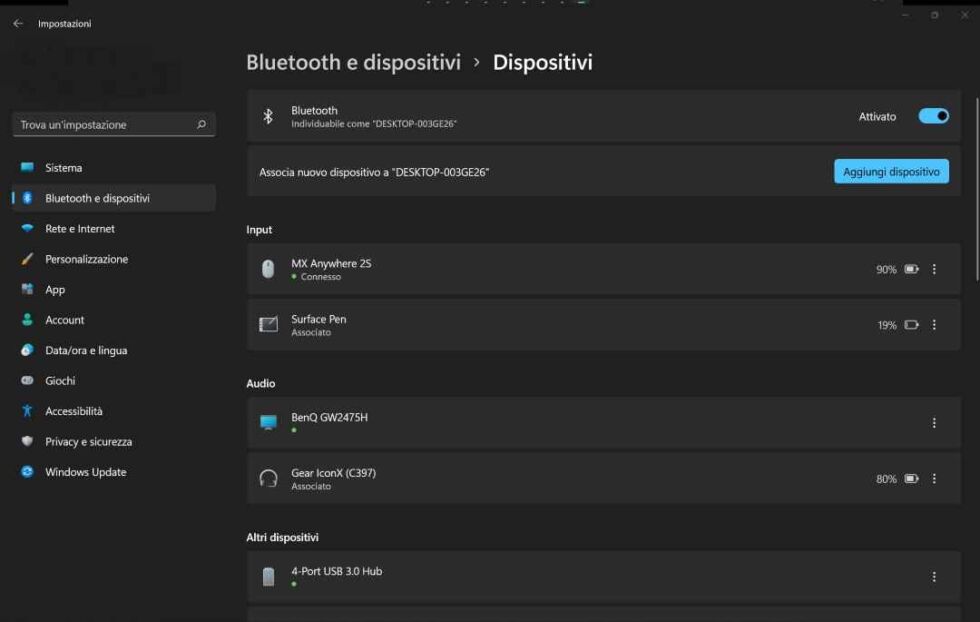Open three-dot menu for BenQ GW2475H
Image resolution: width=980 pixels, height=622 pixels.
tap(934, 423)
